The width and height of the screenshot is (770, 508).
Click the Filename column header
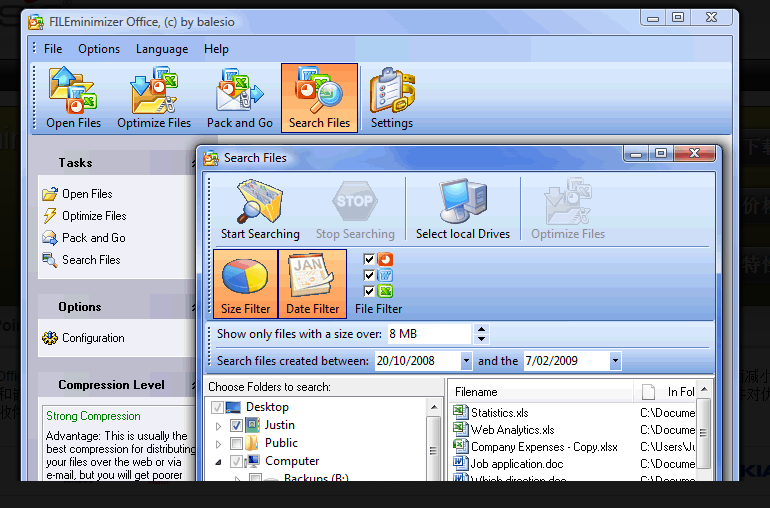tap(542, 392)
